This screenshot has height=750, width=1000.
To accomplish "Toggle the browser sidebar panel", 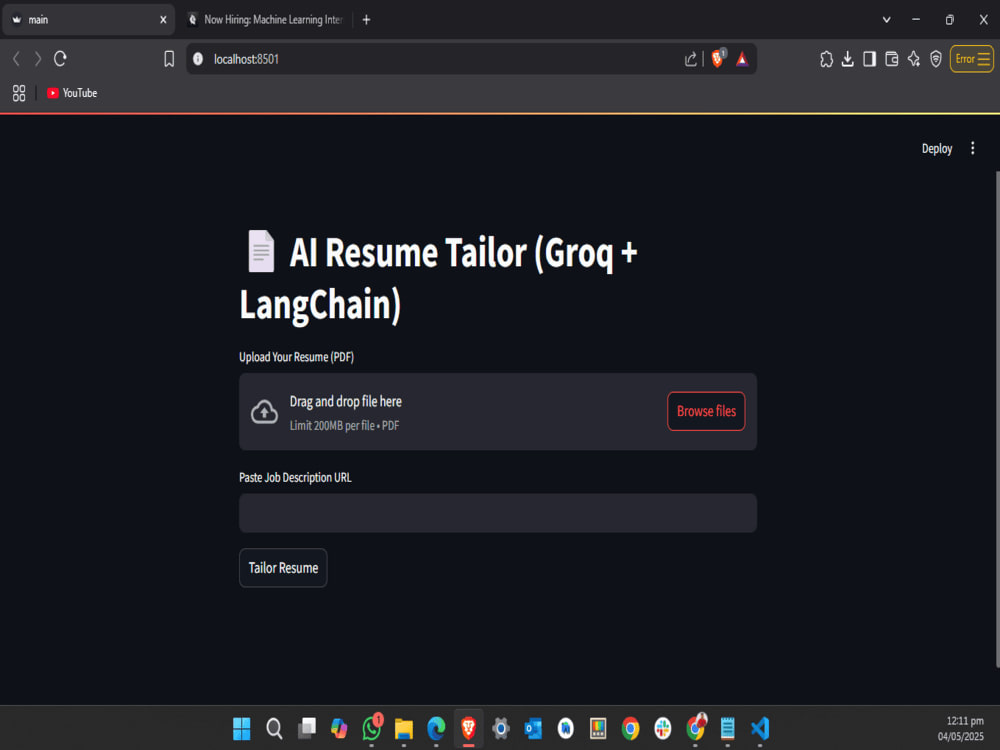I will coord(869,59).
